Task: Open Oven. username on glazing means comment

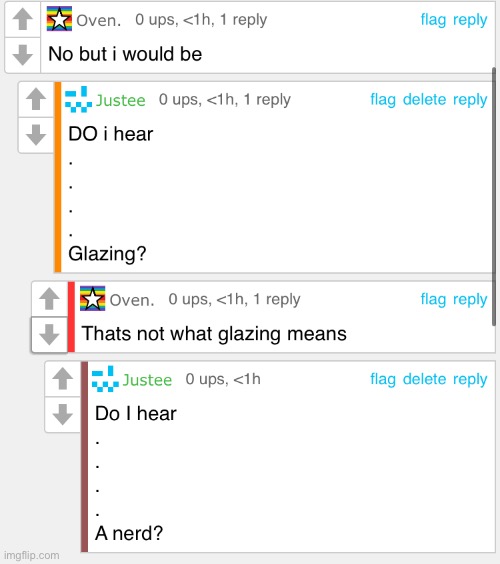Action: (x=132, y=300)
